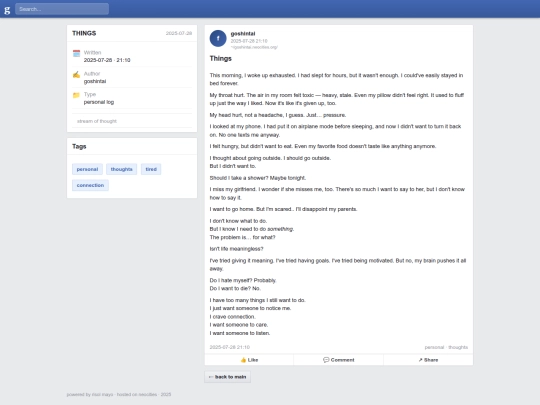Screen dimensions: 540x405
Task: Visit the goshintai.neocities.org link
Action: [254, 47]
